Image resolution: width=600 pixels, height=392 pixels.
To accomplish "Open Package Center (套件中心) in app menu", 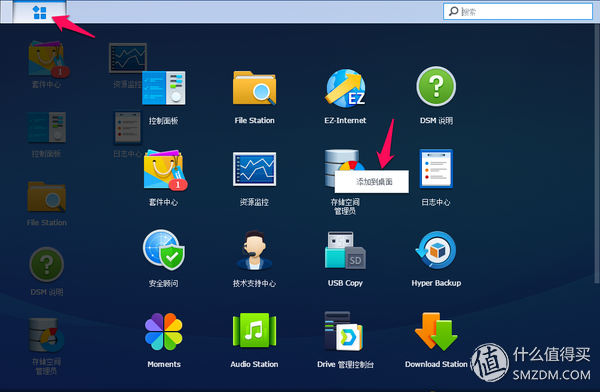I will 165,169.
